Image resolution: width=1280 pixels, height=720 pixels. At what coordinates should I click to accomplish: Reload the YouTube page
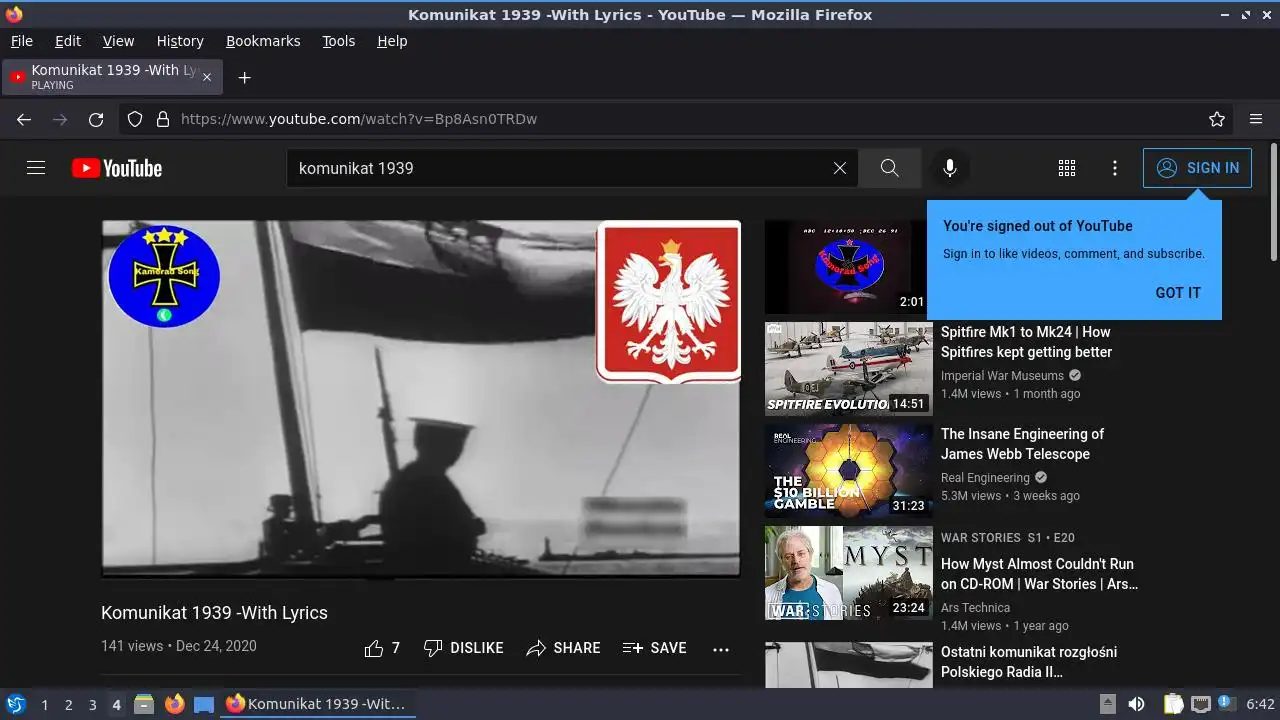(96, 119)
